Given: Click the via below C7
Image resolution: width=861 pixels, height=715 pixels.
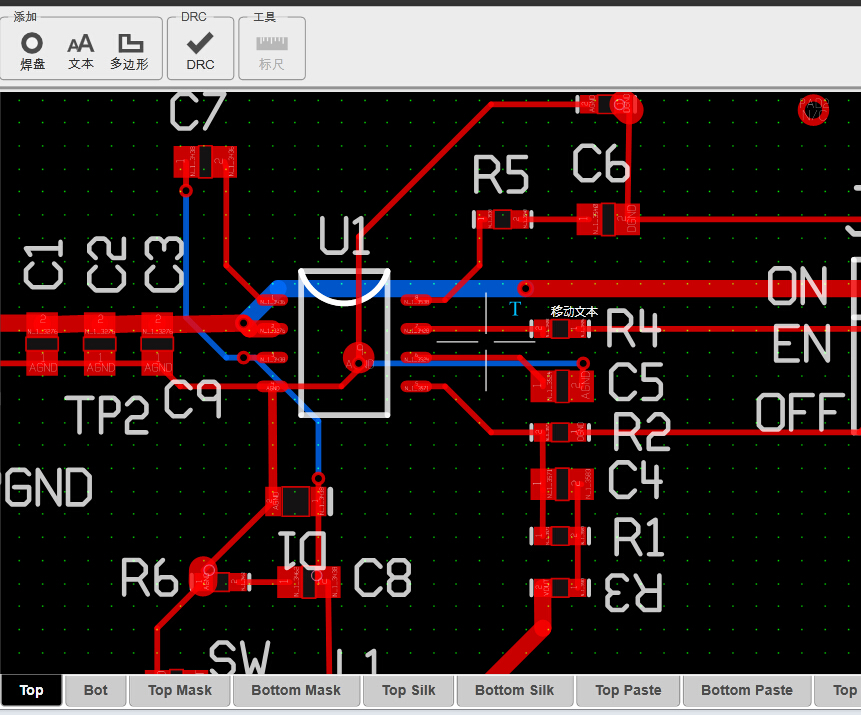Looking at the screenshot, I should (x=186, y=191).
